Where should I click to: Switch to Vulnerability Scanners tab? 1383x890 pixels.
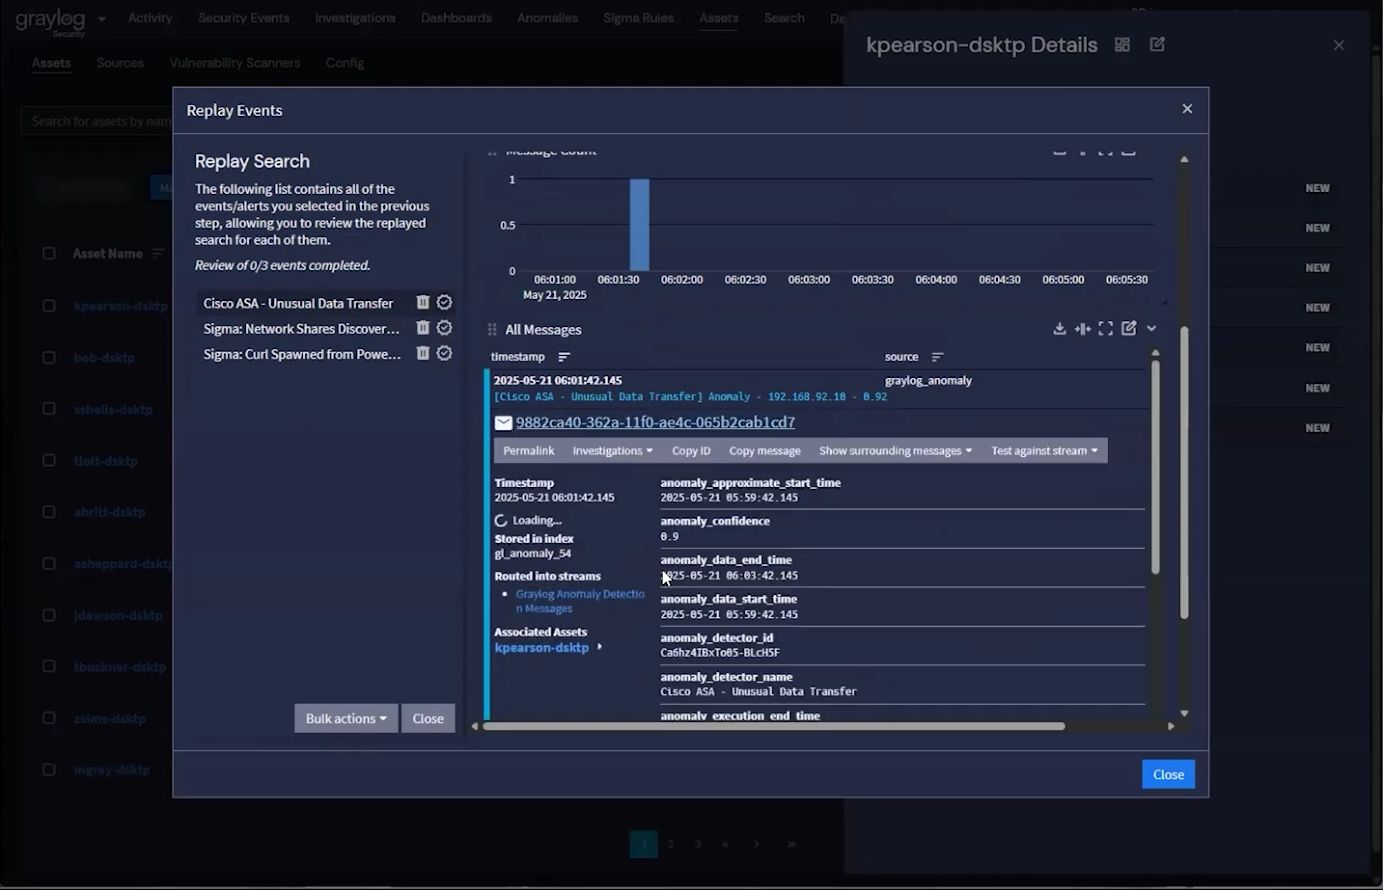pyautogui.click(x=235, y=63)
